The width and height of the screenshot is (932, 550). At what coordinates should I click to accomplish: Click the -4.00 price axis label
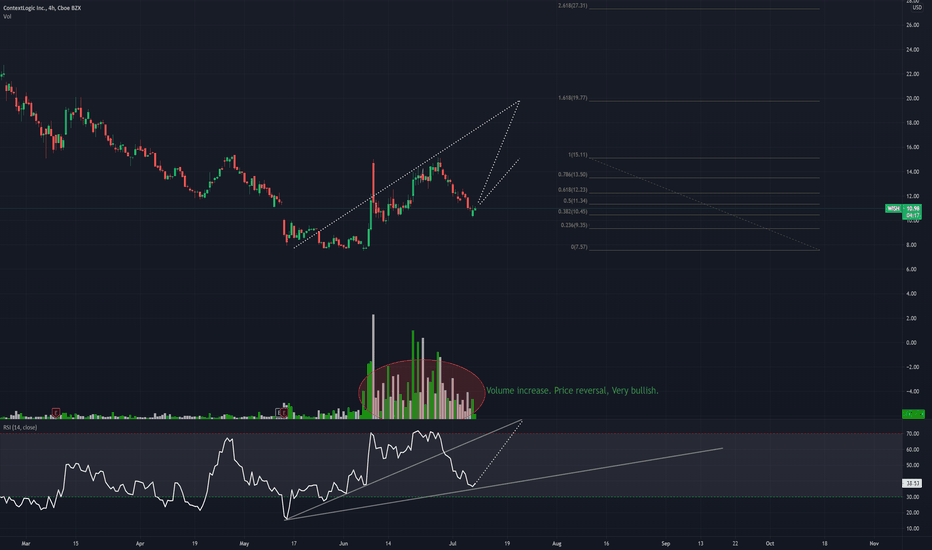912,392
